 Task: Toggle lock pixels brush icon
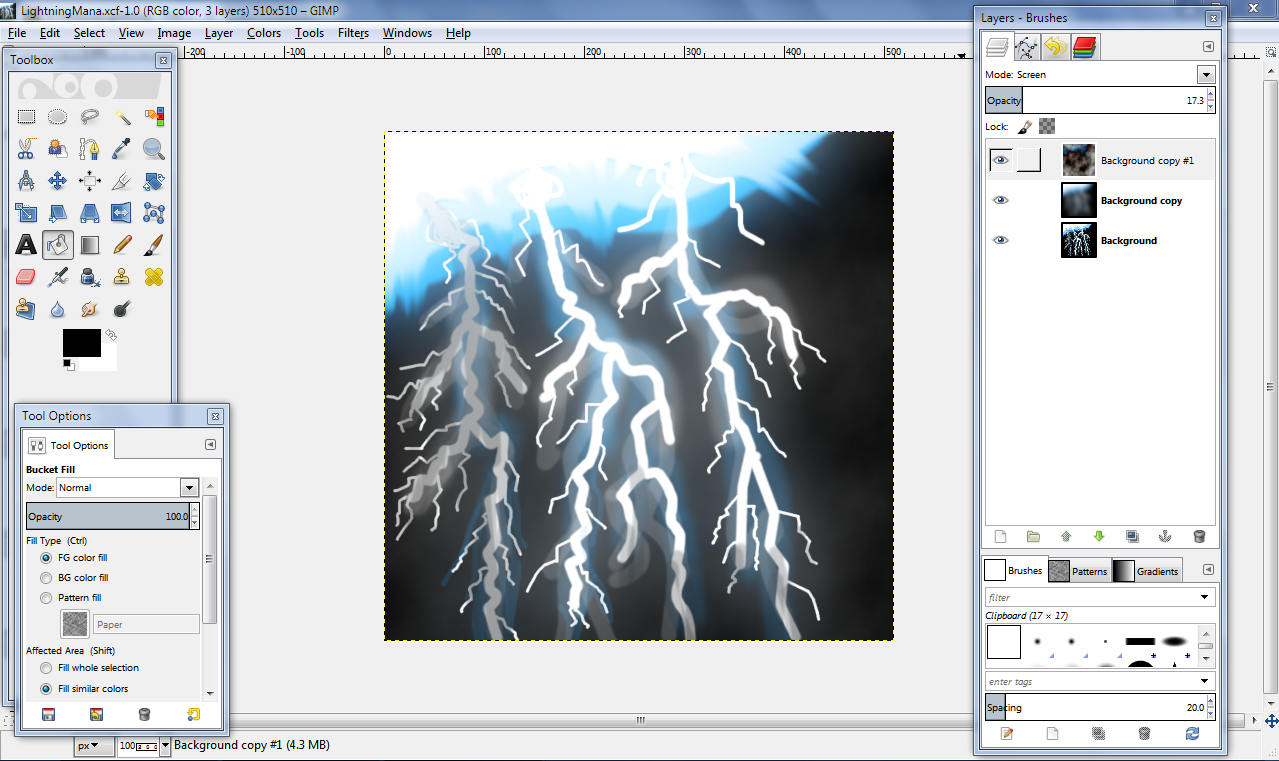pos(1025,127)
